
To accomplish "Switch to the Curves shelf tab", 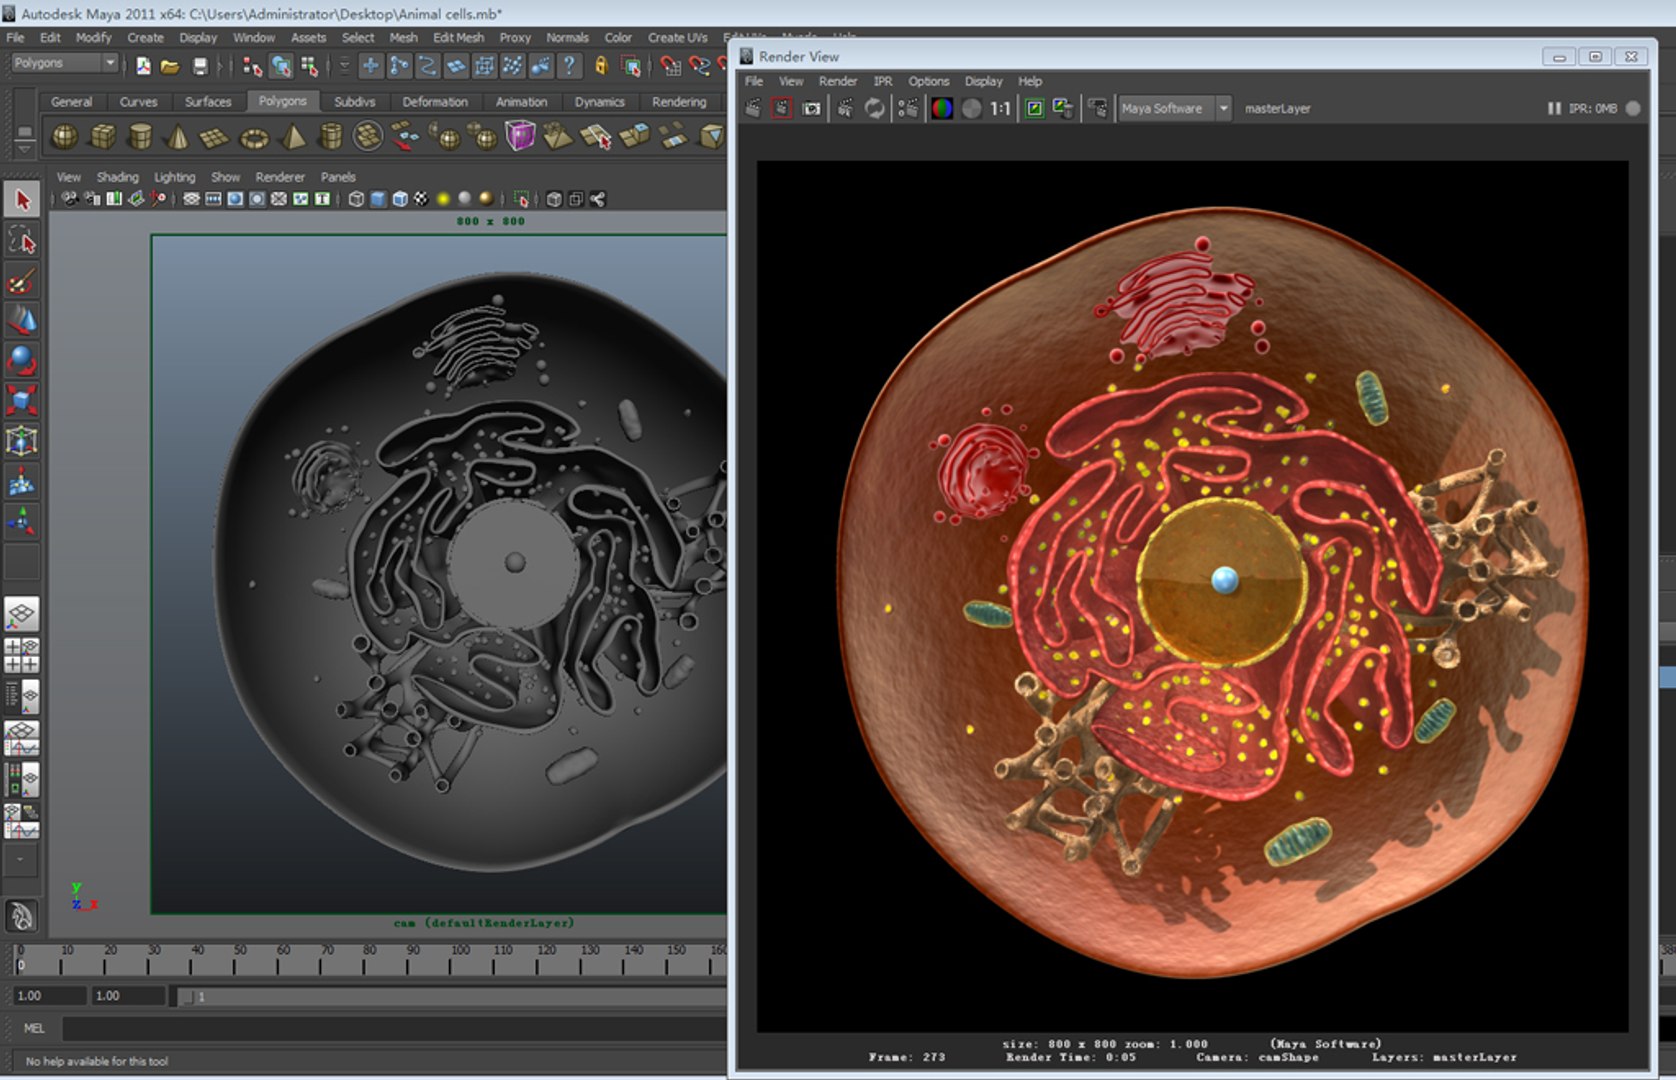I will coord(138,102).
